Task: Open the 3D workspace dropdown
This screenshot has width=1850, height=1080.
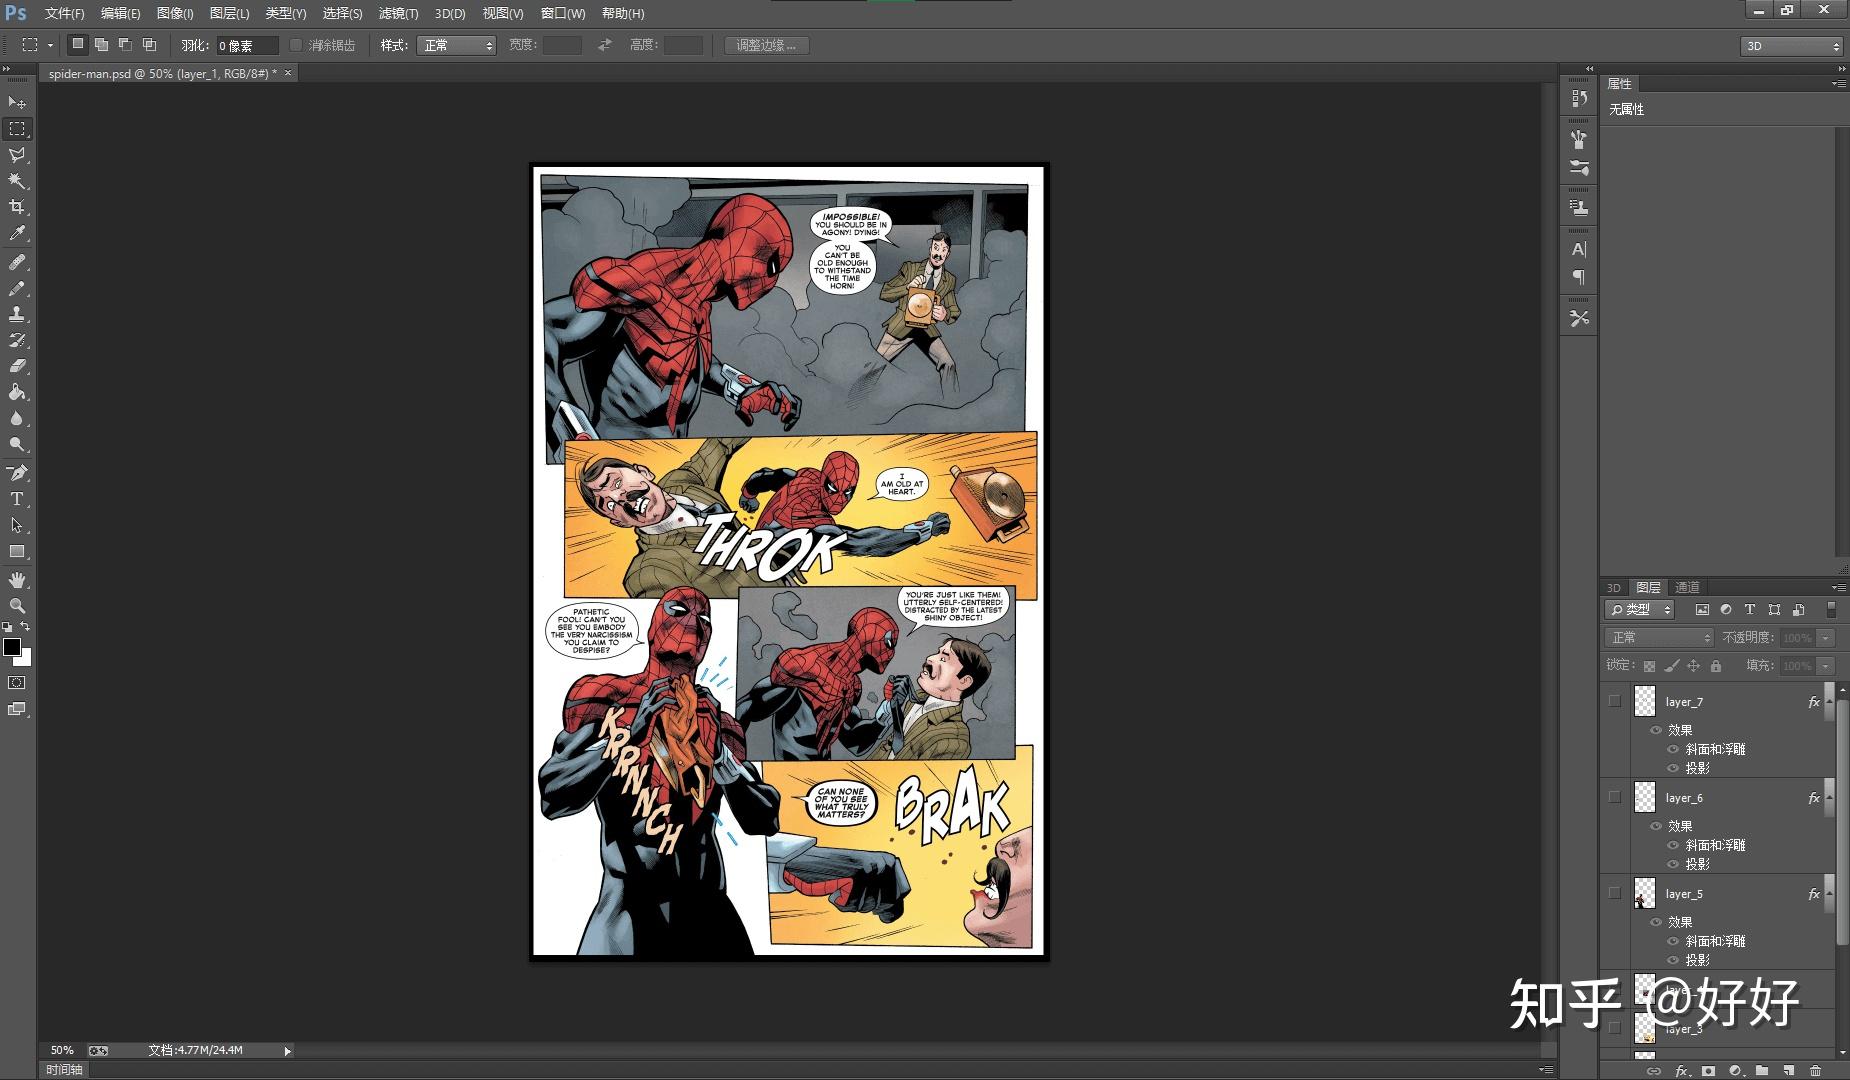Action: pos(1791,46)
